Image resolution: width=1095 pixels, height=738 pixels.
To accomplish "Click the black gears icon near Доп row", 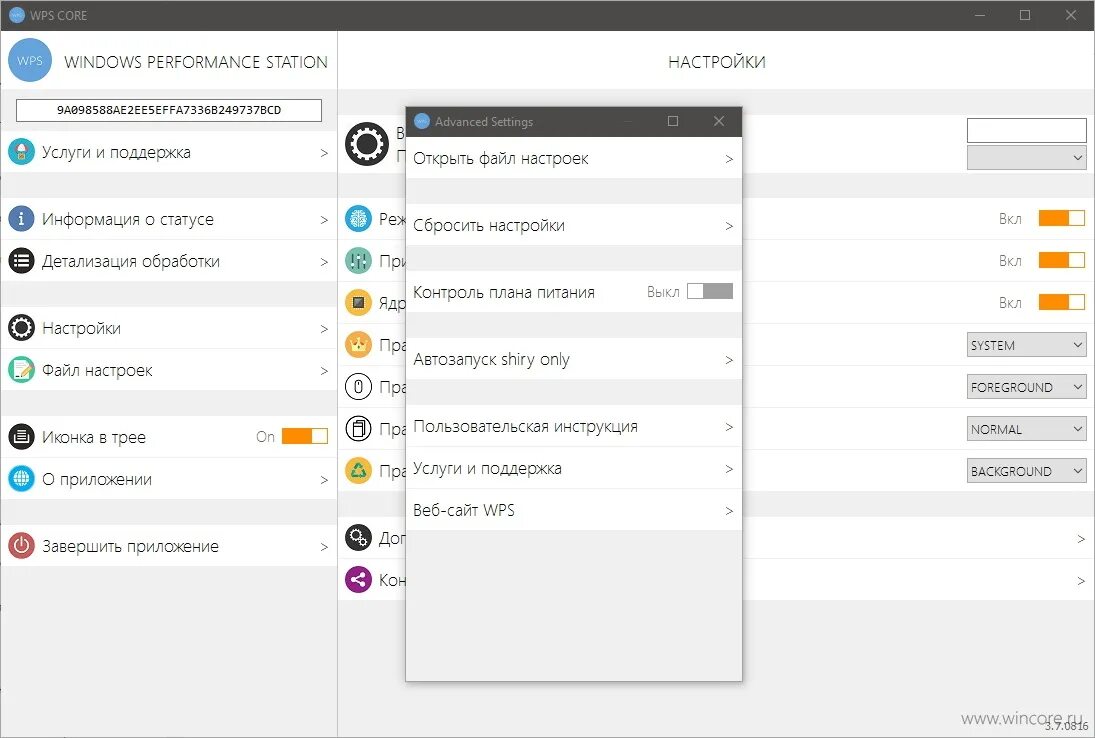I will point(357,538).
